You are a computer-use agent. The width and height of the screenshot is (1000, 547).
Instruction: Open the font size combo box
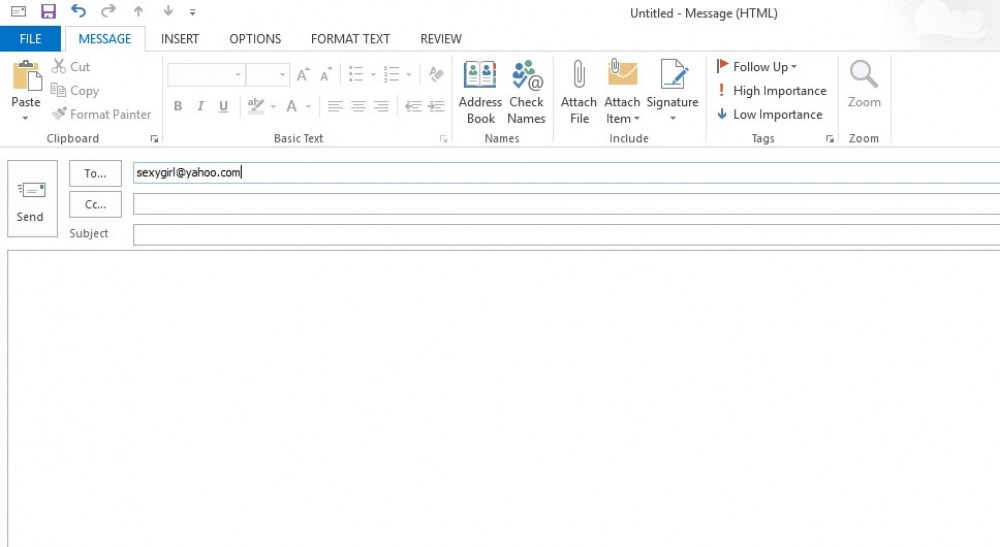click(x=268, y=75)
